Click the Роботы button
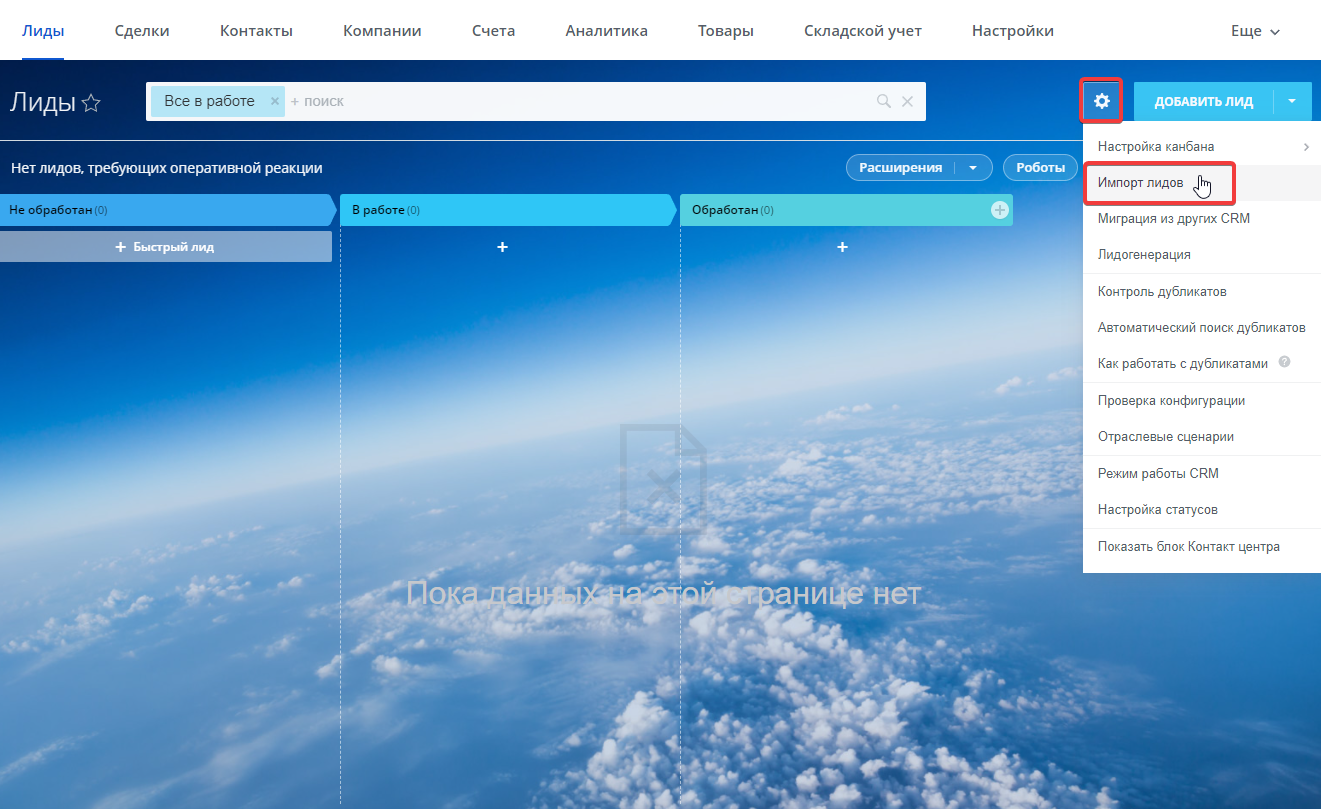The image size is (1321, 809). (x=1040, y=168)
